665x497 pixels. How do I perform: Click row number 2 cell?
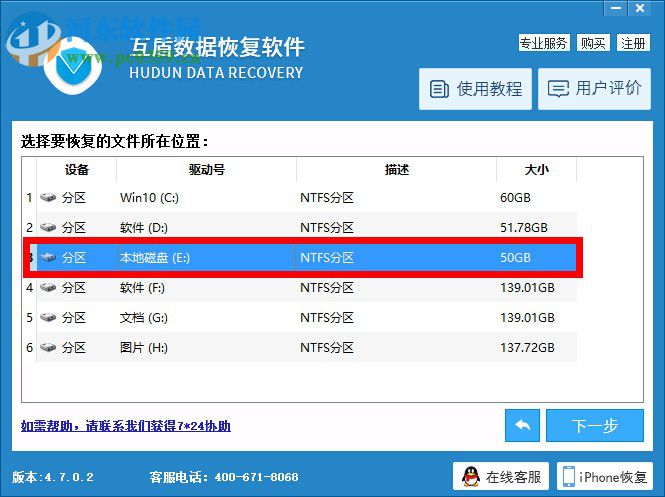(29, 228)
